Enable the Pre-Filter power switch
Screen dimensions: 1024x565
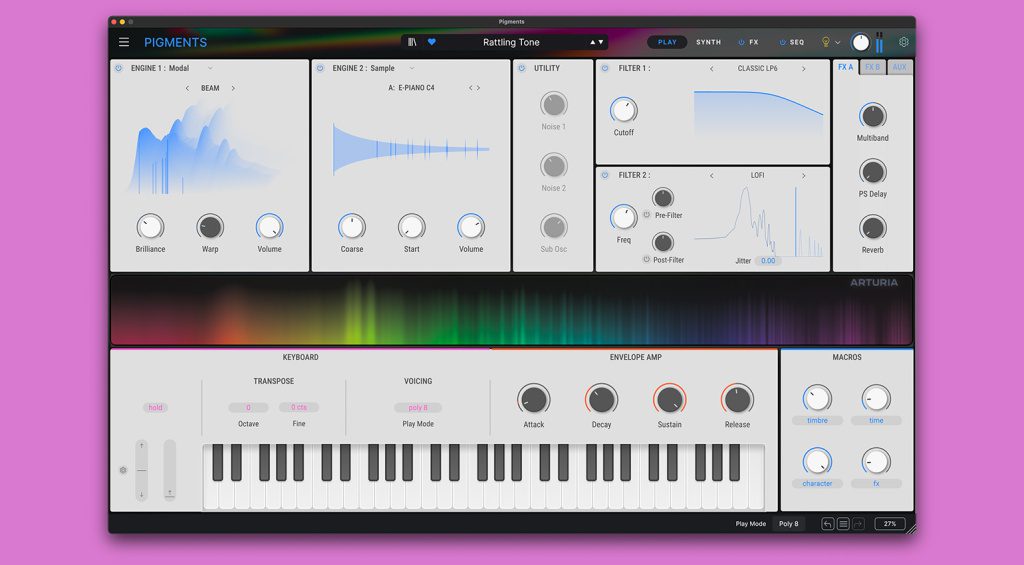coord(647,215)
